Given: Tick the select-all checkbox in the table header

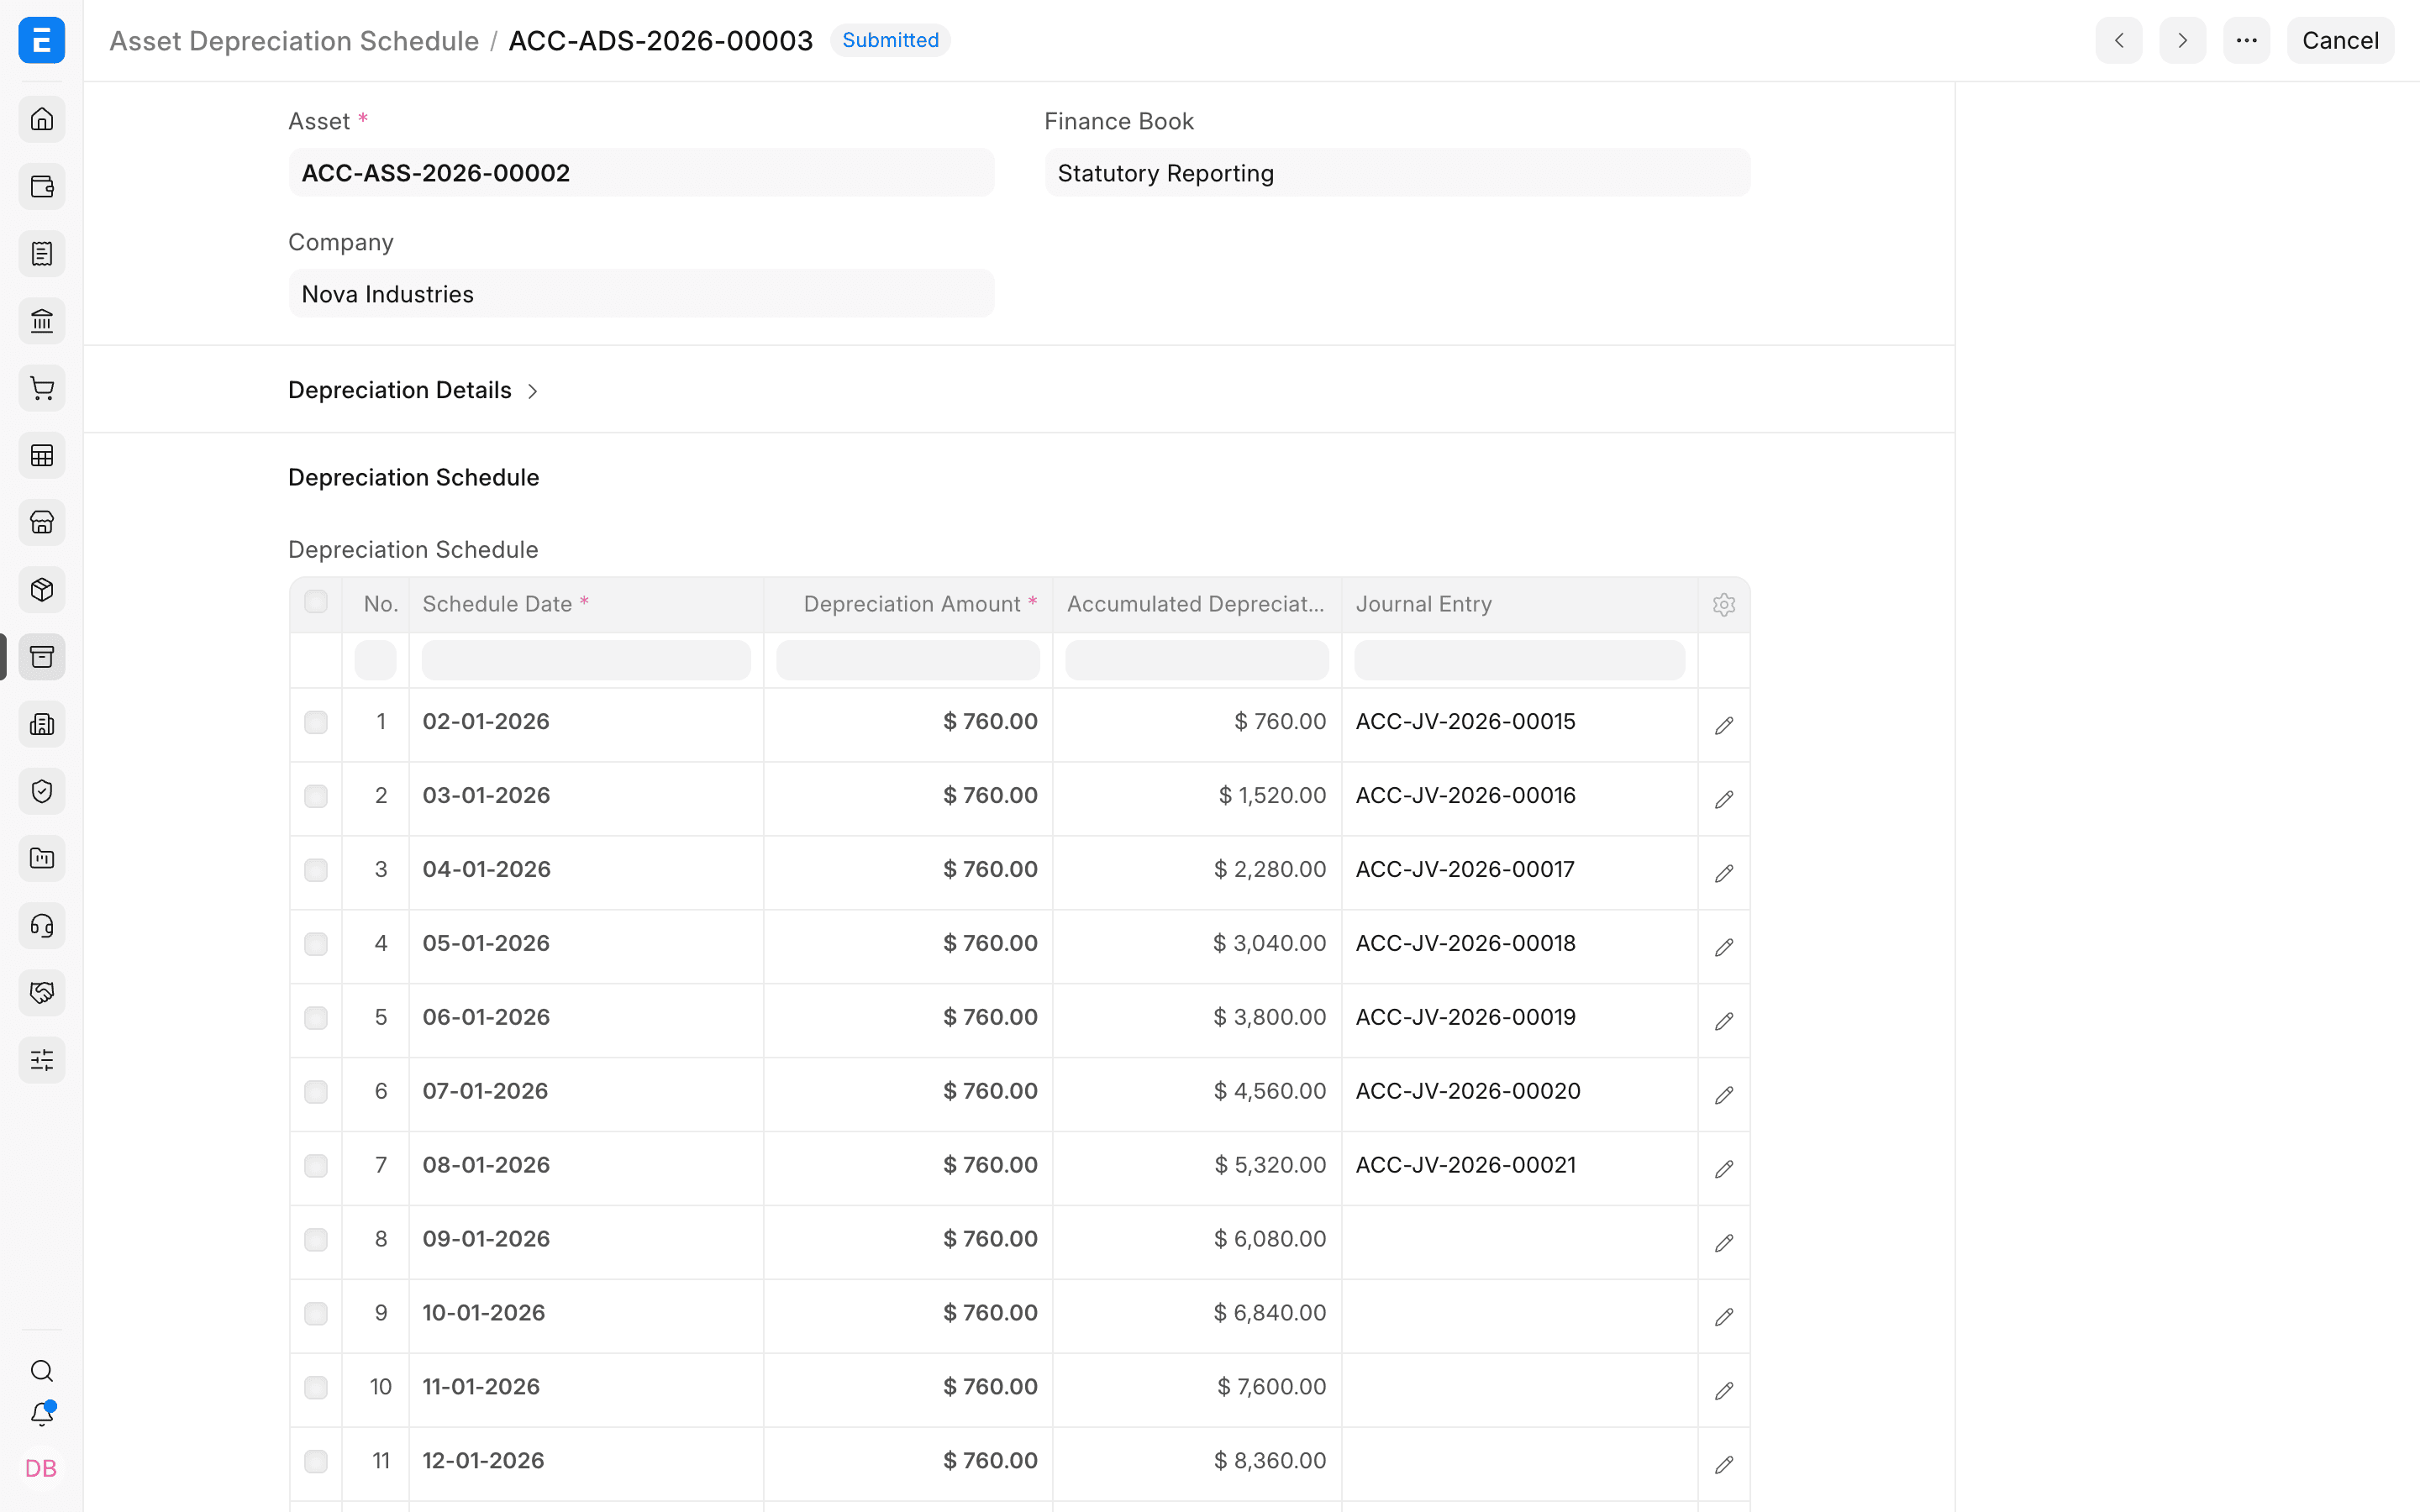Looking at the screenshot, I should coord(316,602).
